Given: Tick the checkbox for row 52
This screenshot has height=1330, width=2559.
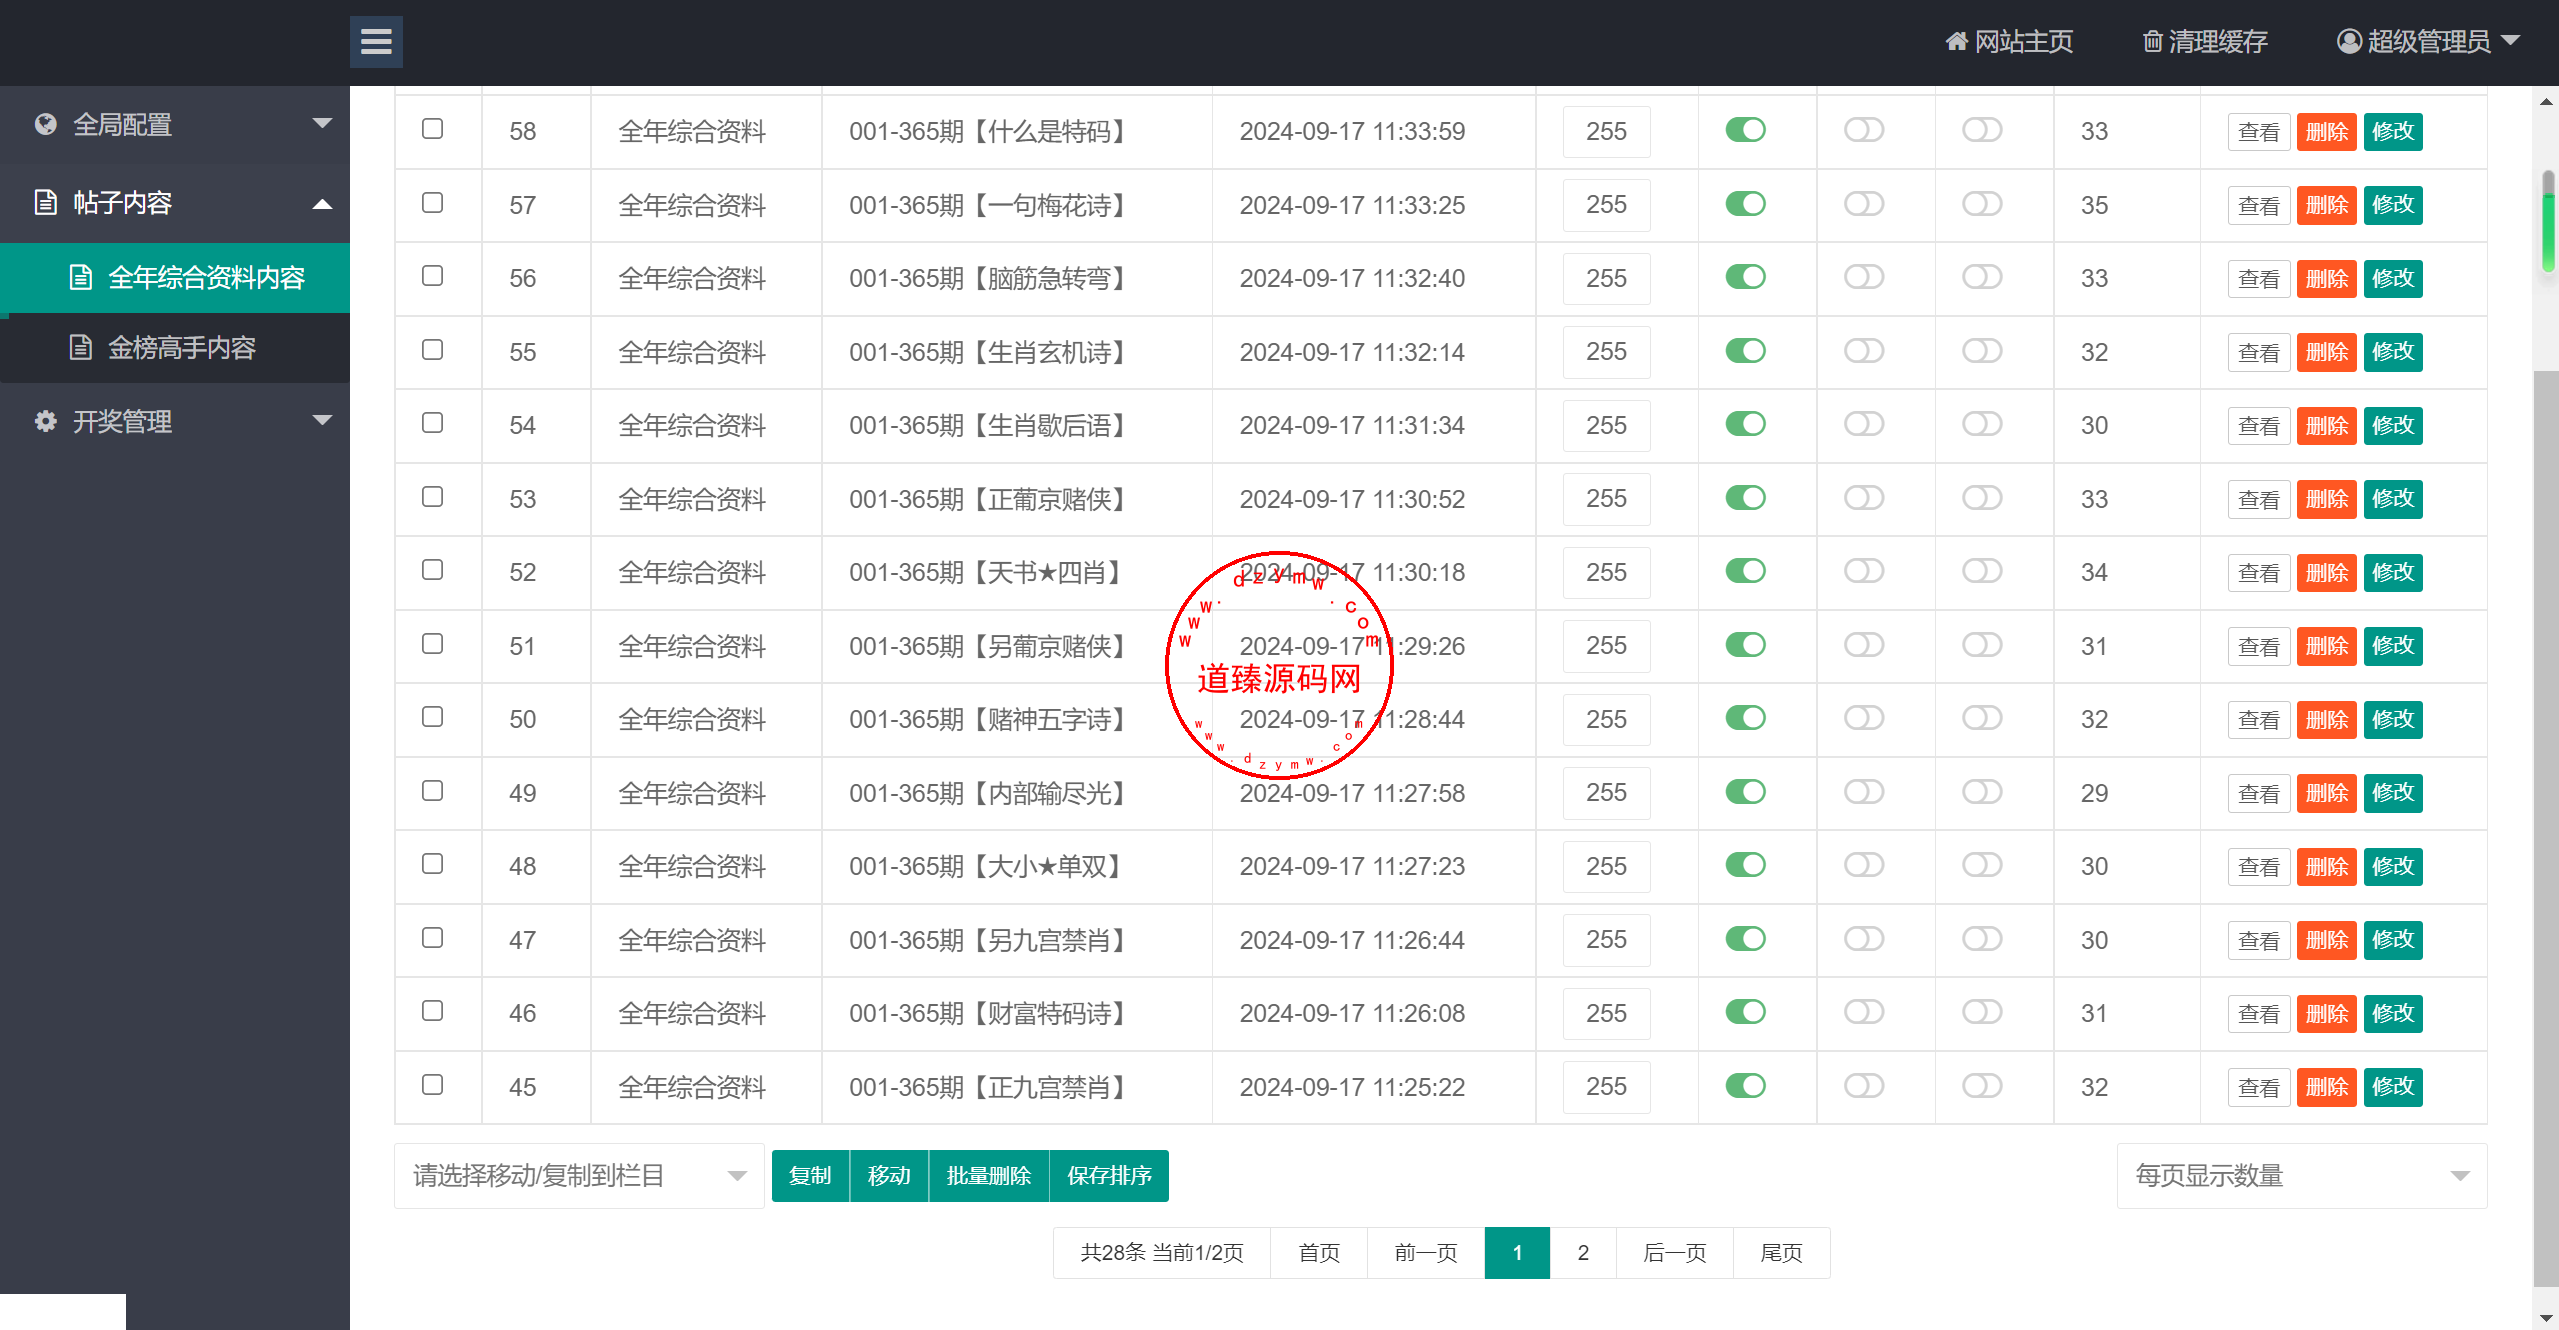Looking at the screenshot, I should point(432,570).
